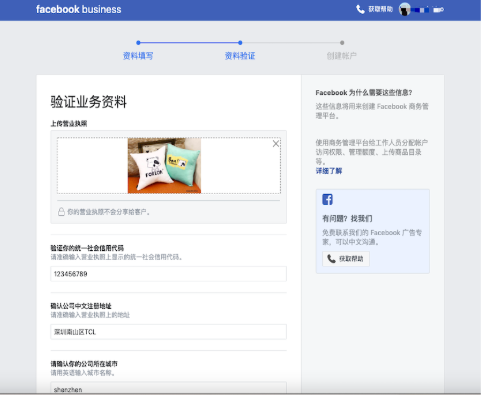The width and height of the screenshot is (481, 395).
Task: Open 详细了解 link
Action: (329, 171)
